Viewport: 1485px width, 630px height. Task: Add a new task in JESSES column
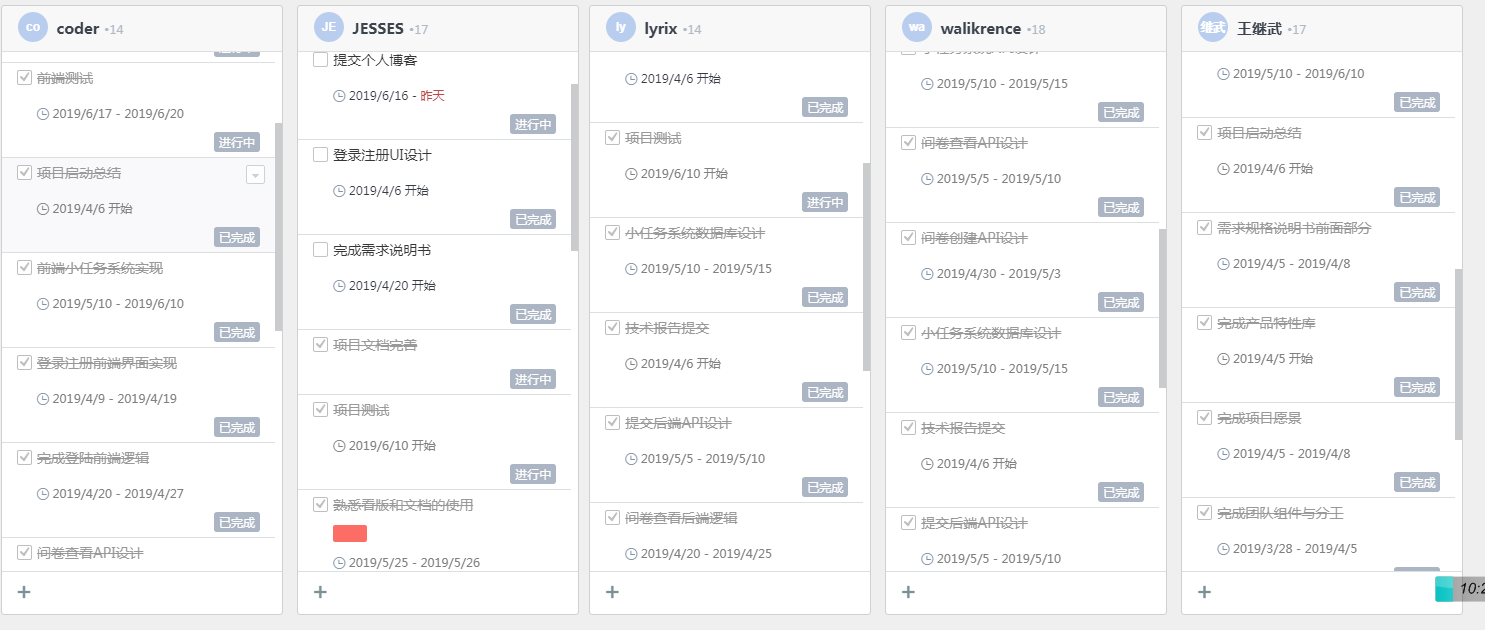(320, 592)
